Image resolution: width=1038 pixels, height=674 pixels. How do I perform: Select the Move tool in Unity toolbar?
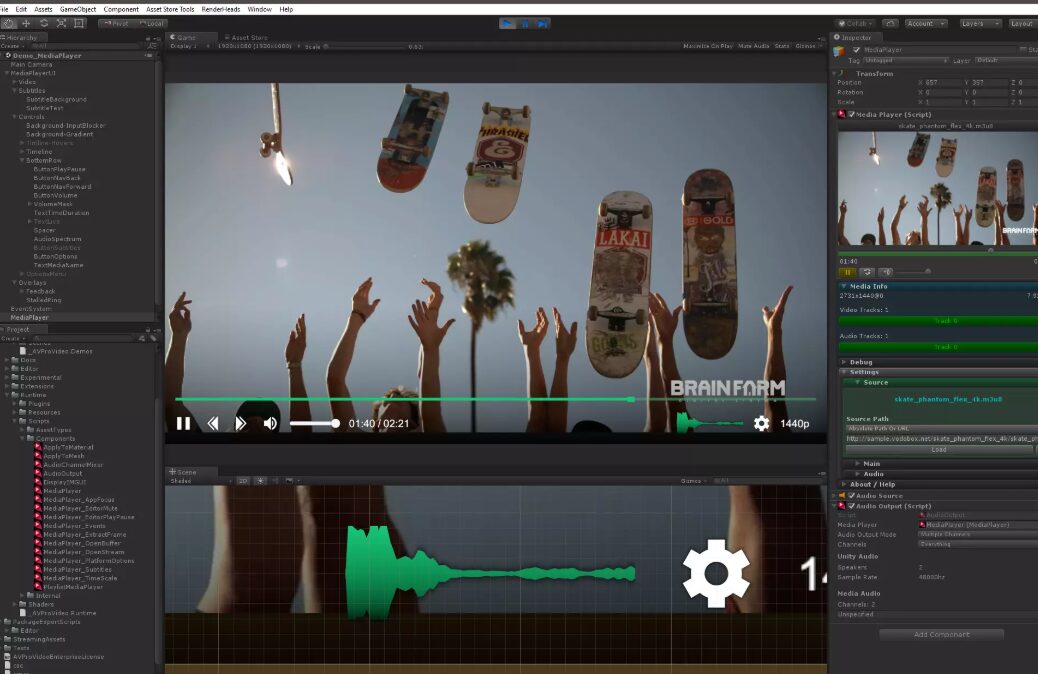click(x=26, y=23)
